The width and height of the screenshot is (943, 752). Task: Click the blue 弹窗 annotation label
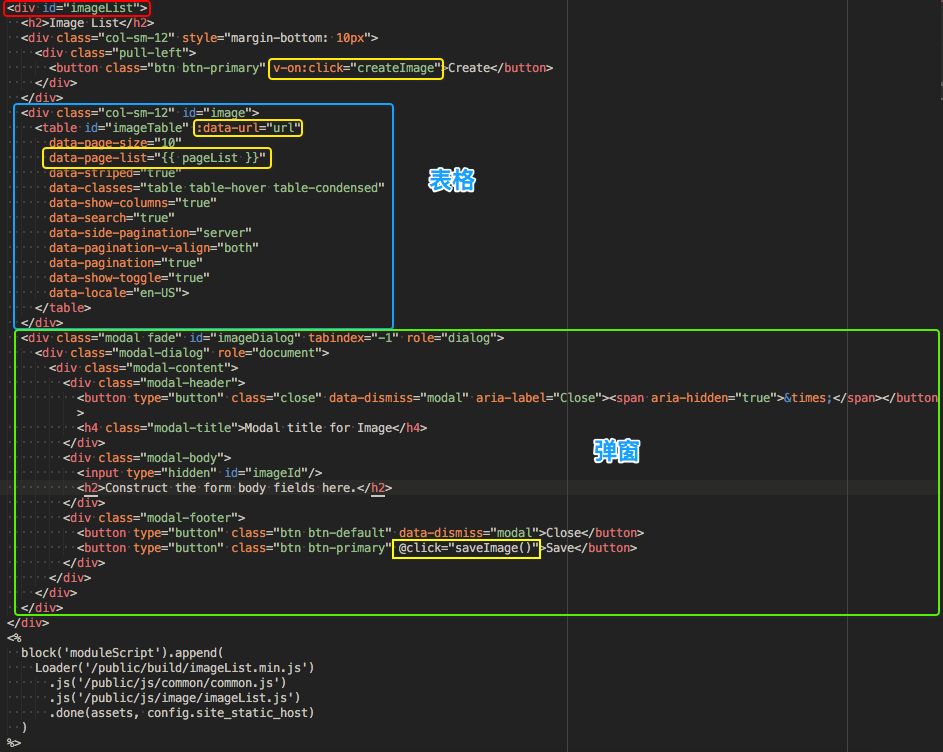(616, 451)
